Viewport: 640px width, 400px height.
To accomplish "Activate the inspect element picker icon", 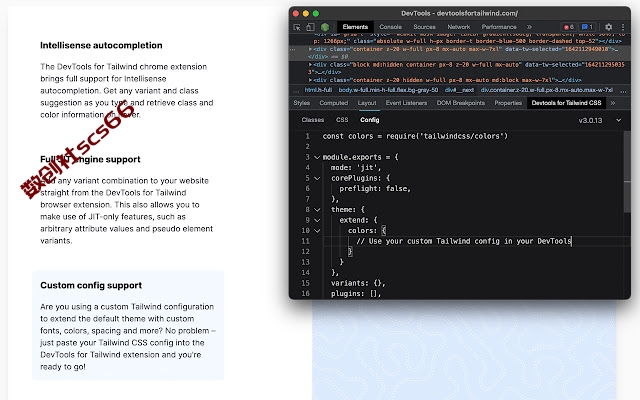I will pyautogui.click(x=297, y=27).
